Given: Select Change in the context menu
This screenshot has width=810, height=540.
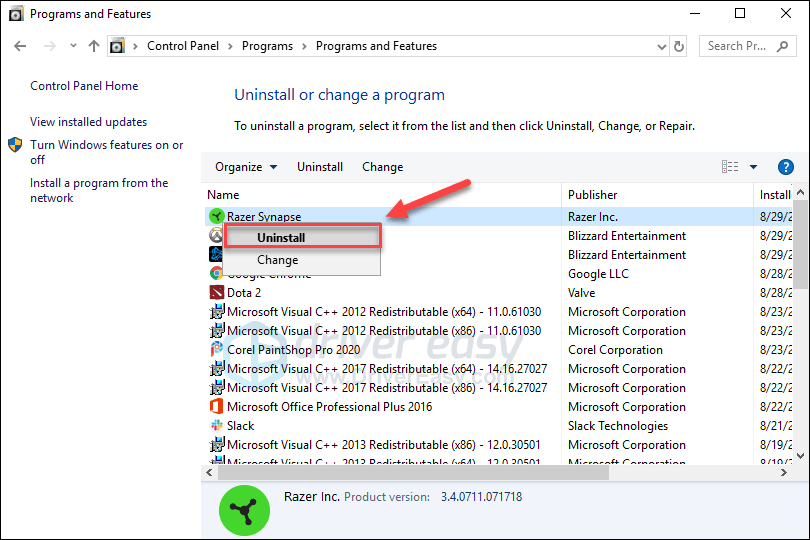Looking at the screenshot, I should [x=303, y=260].
